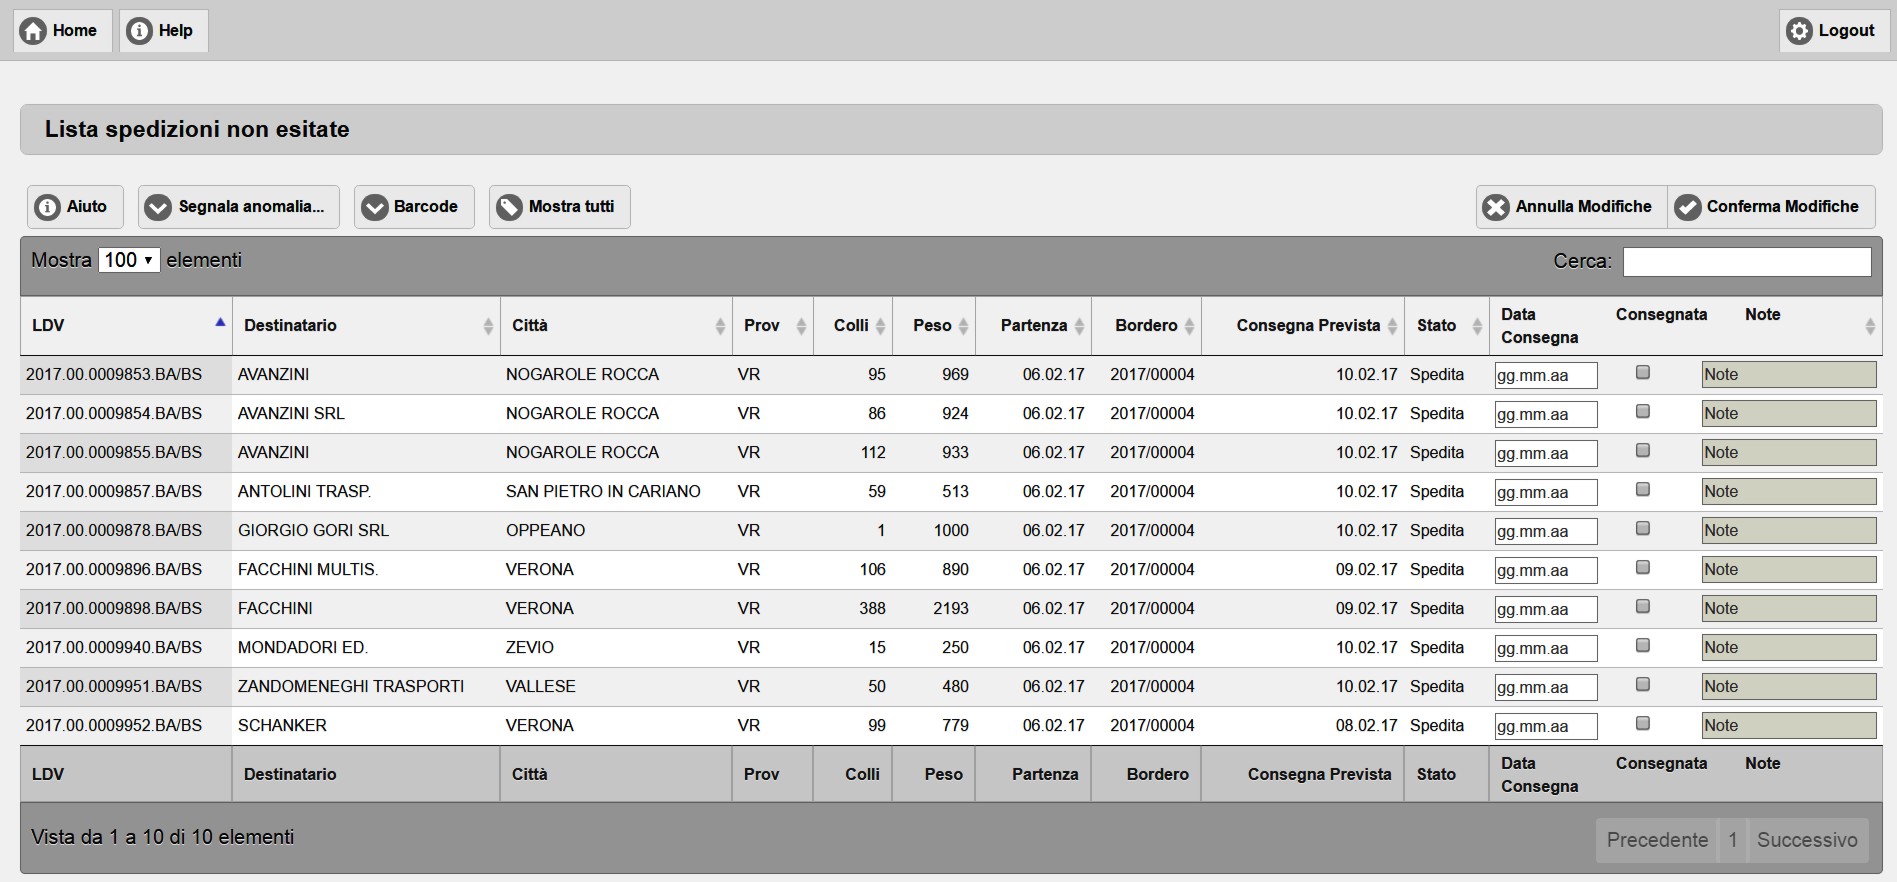Click Data Consegna field for SCHANKER row
1897x882 pixels.
click(x=1546, y=726)
